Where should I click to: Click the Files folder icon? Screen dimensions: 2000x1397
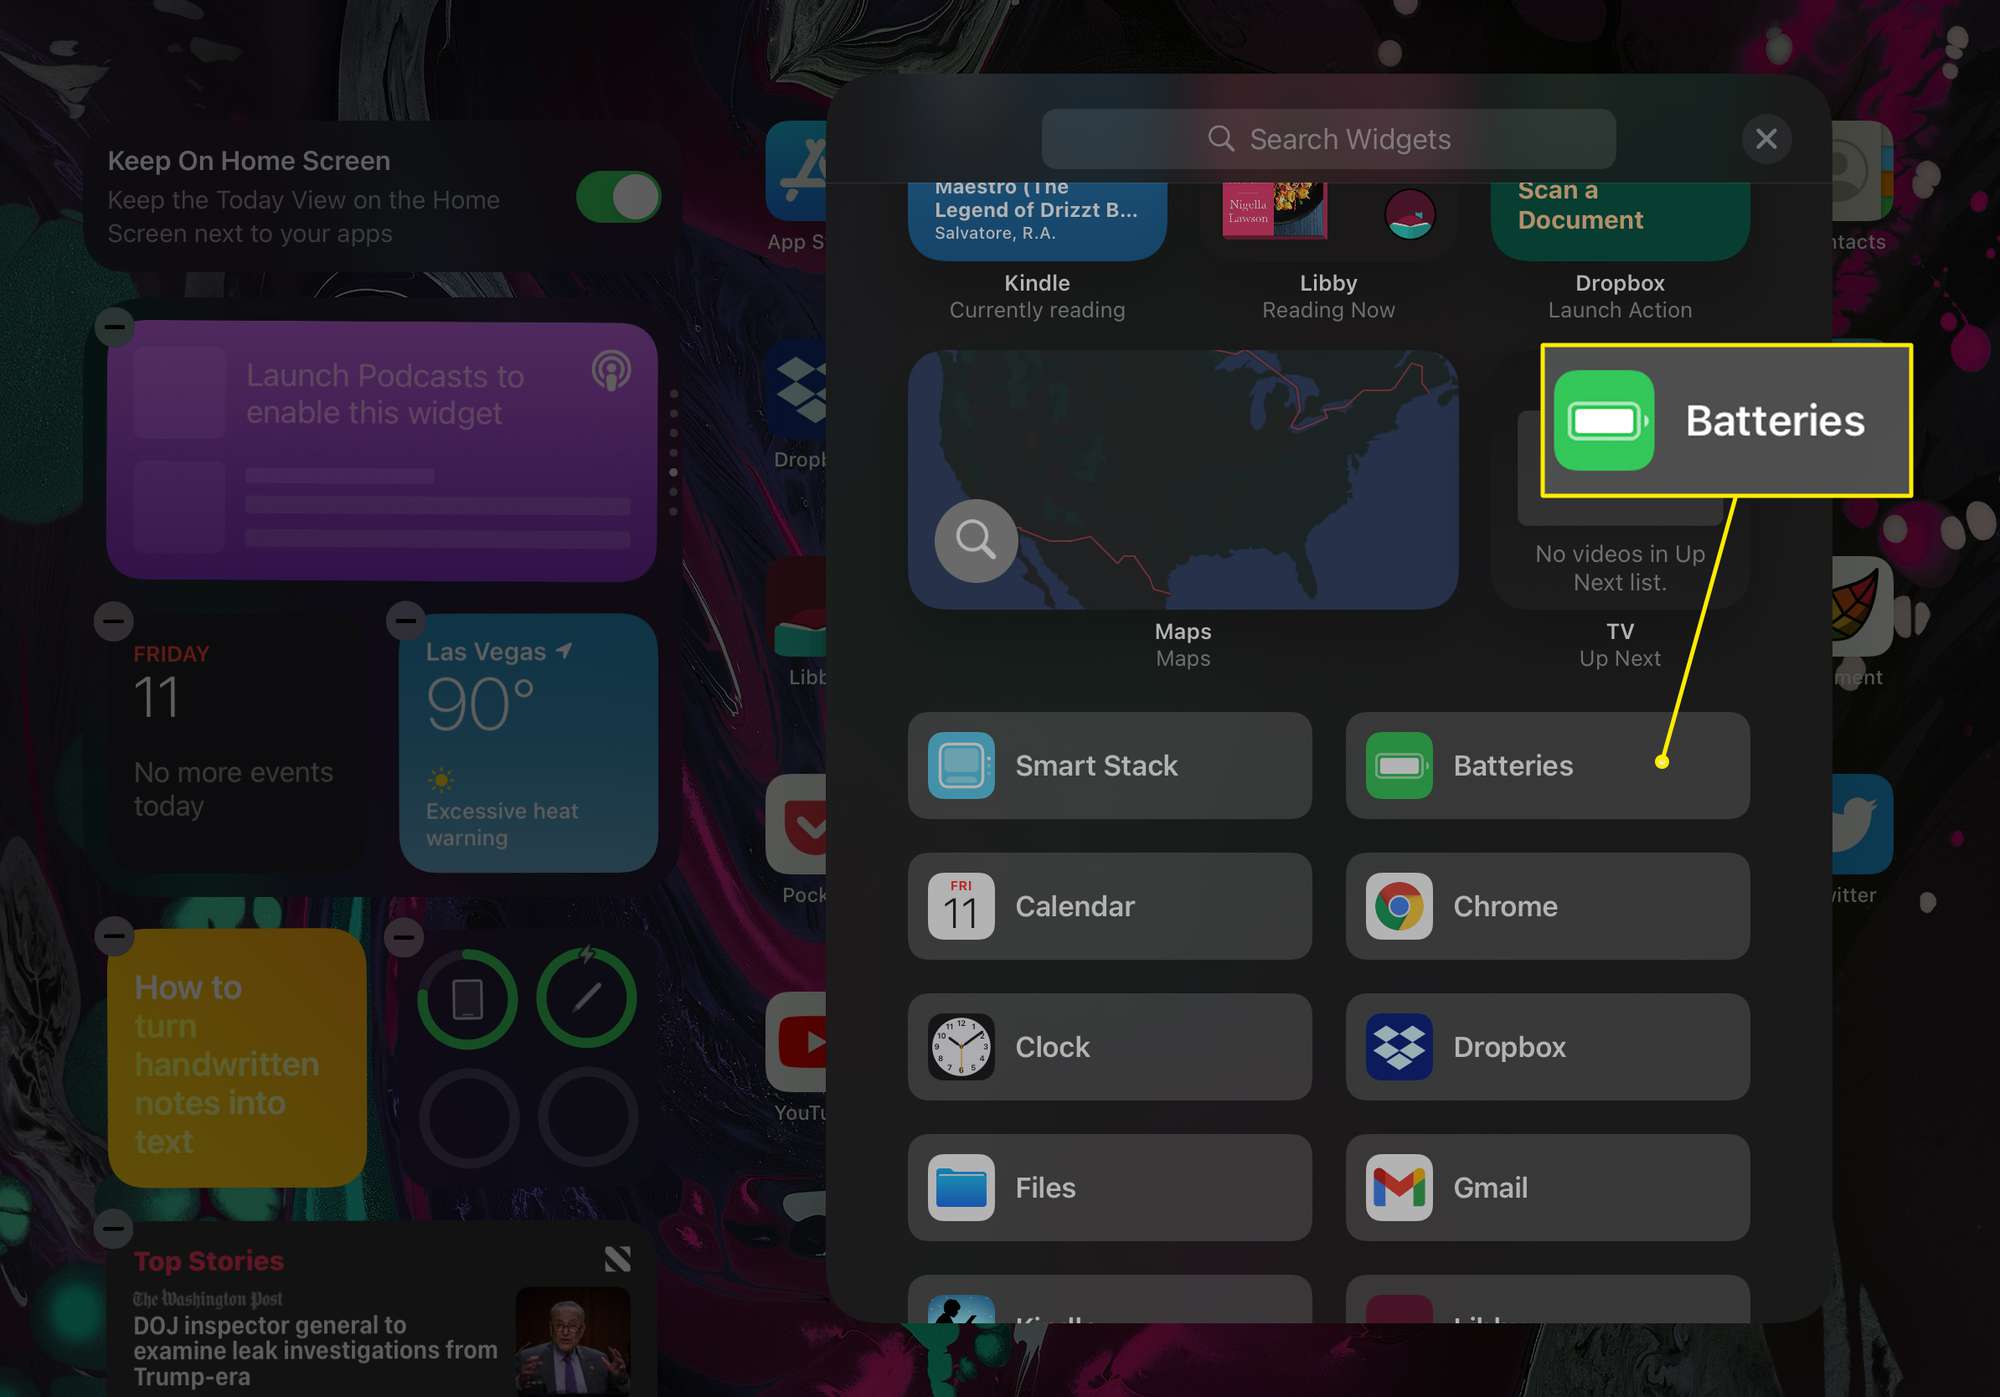point(961,1188)
